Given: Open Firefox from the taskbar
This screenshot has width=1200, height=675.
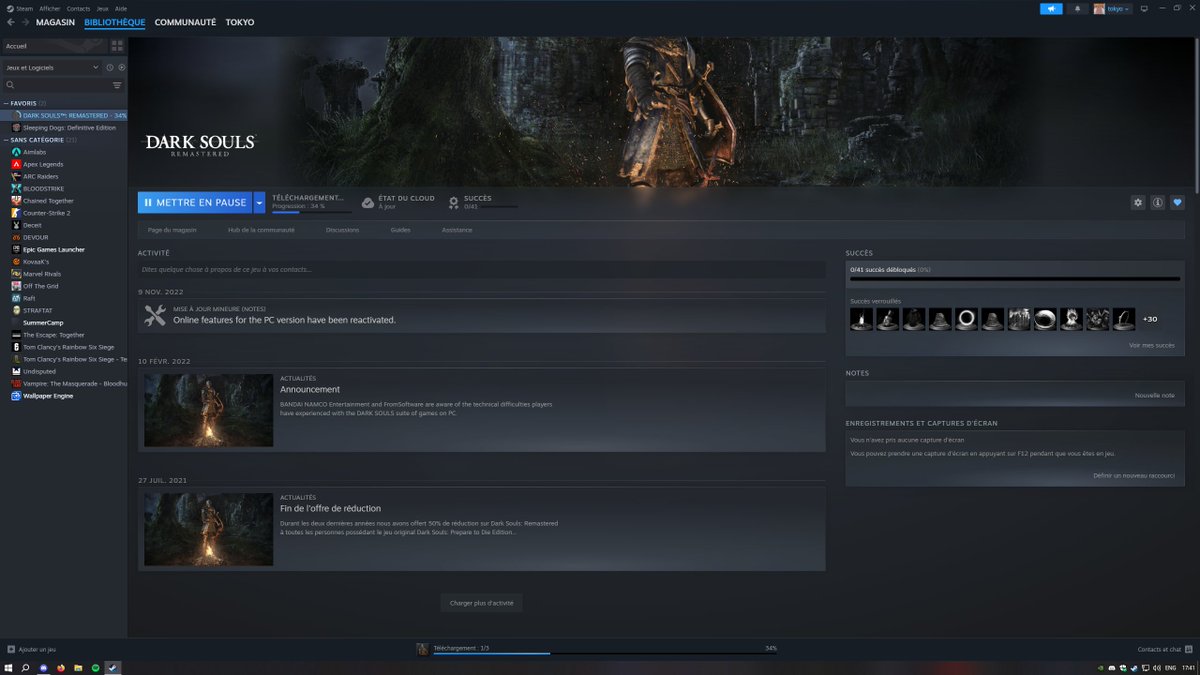Looking at the screenshot, I should [x=61, y=667].
